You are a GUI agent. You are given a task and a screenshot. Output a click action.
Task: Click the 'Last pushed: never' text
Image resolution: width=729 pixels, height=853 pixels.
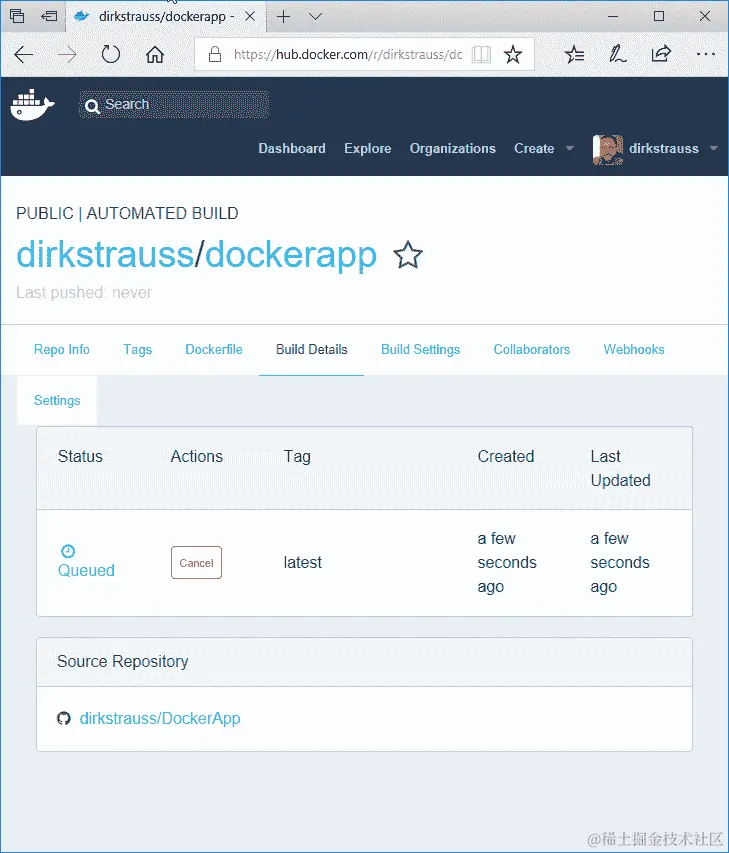[84, 293]
